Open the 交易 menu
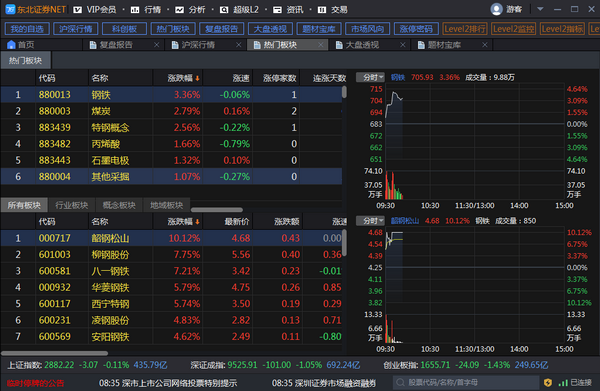Viewport: 600px width, 391px height. (333, 10)
